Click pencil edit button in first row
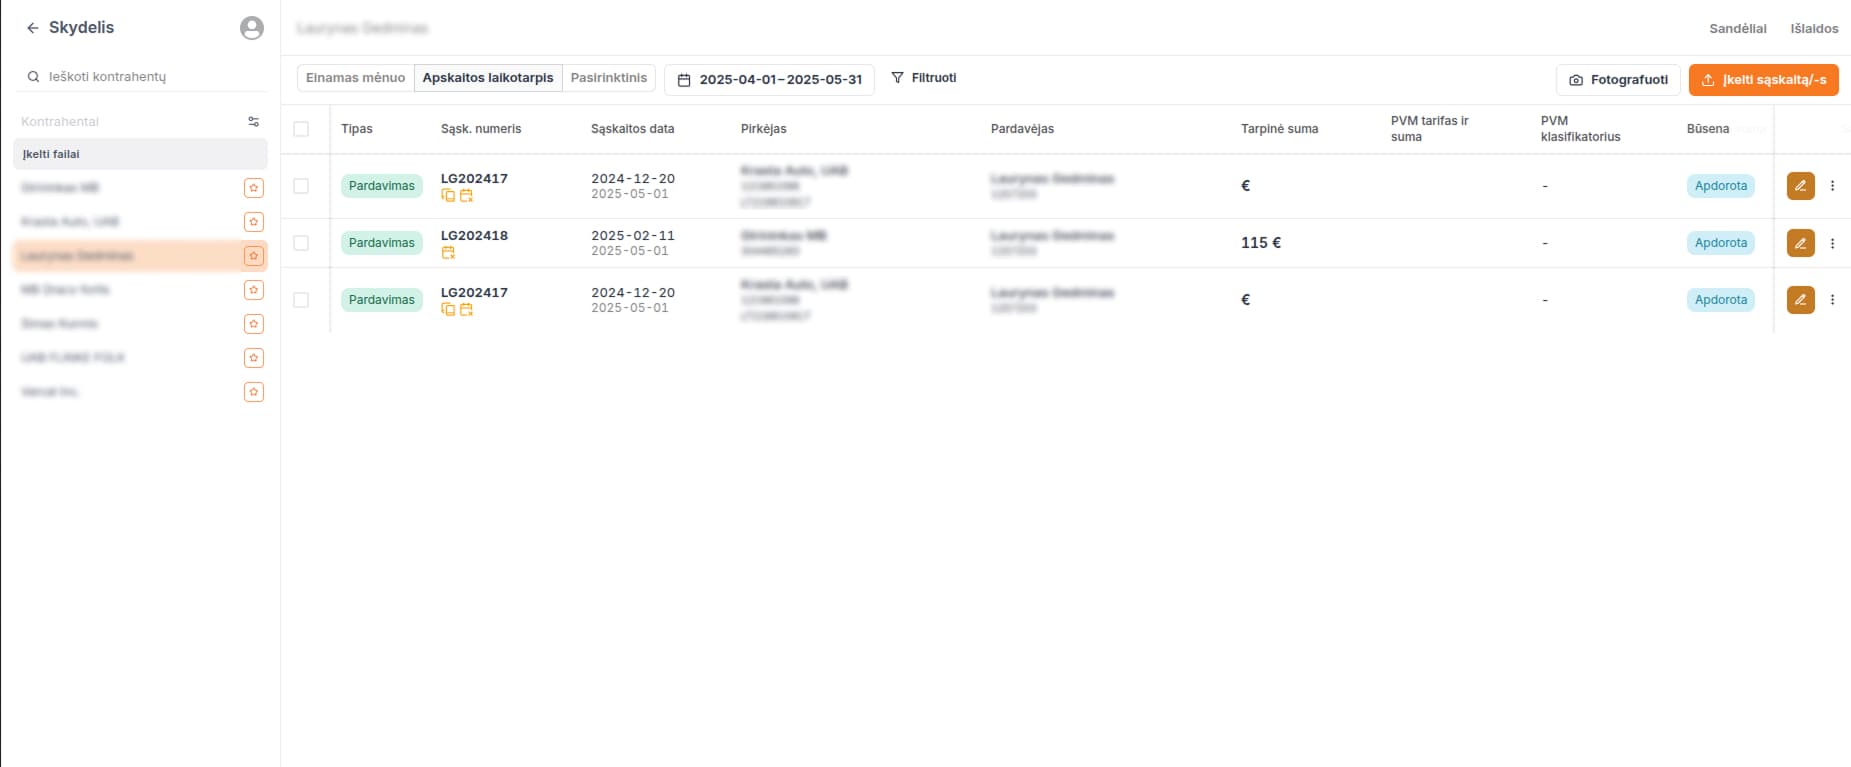The image size is (1851, 767). point(1800,186)
